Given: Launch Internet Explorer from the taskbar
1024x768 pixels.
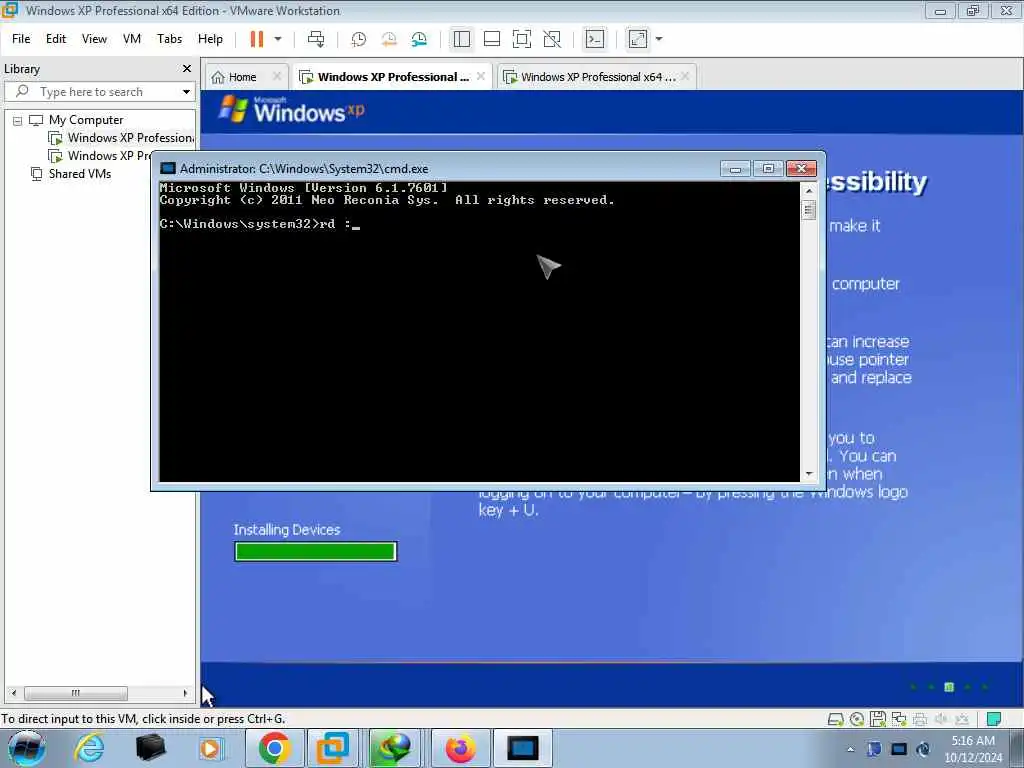Looking at the screenshot, I should 89,748.
